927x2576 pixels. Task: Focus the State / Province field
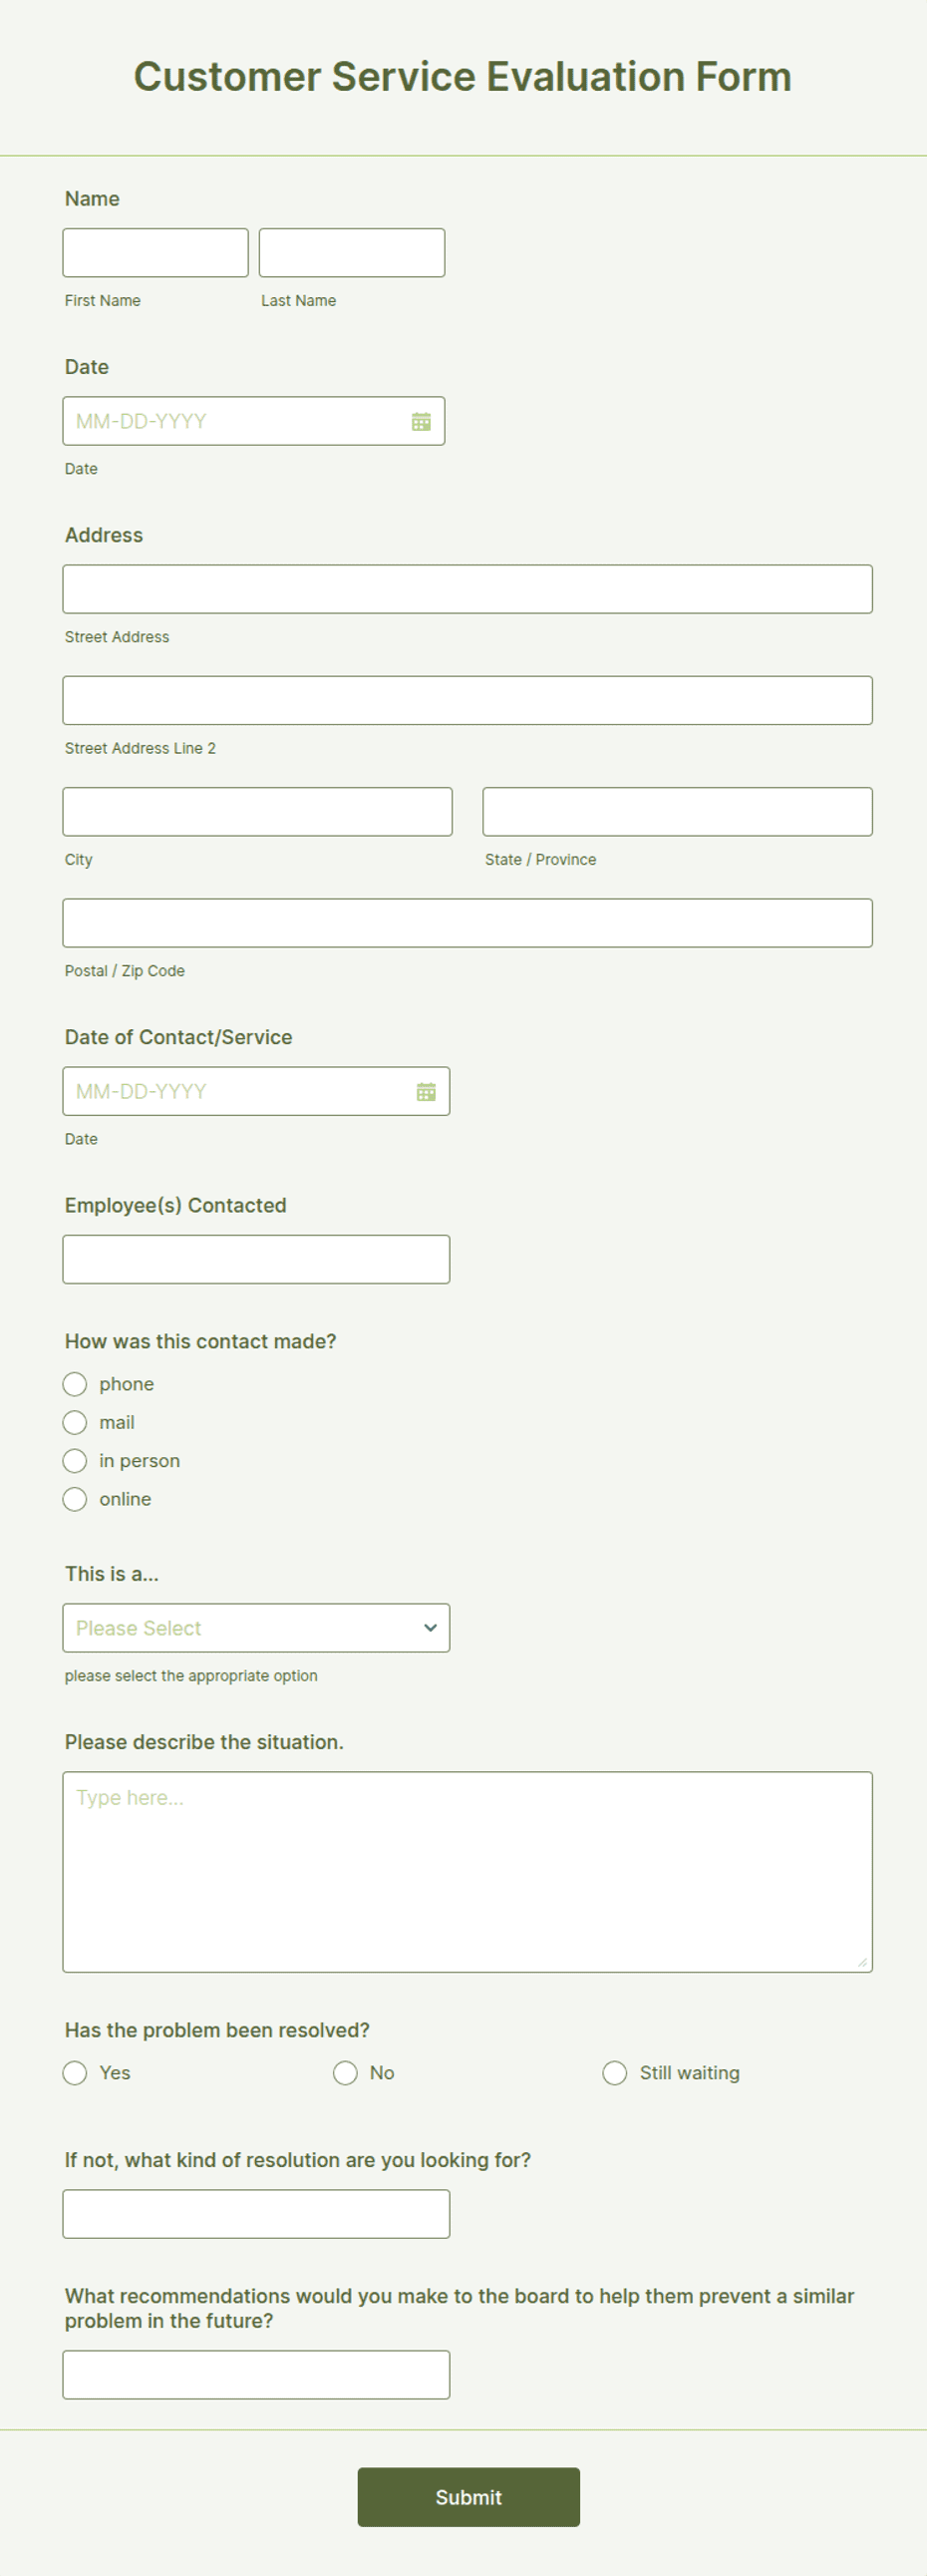click(x=677, y=811)
